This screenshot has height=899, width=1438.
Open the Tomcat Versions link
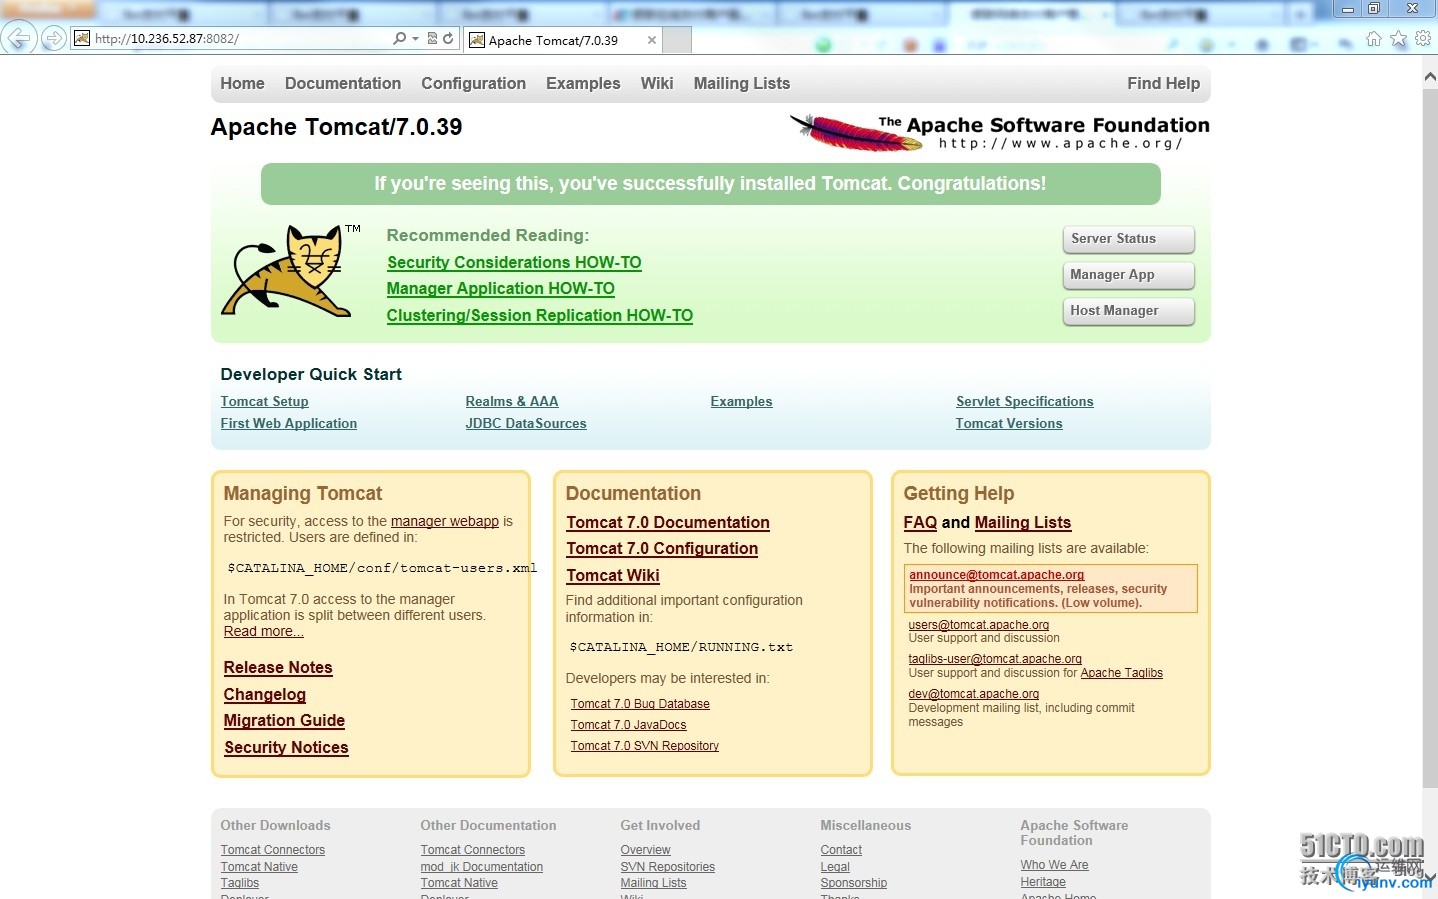click(1009, 423)
